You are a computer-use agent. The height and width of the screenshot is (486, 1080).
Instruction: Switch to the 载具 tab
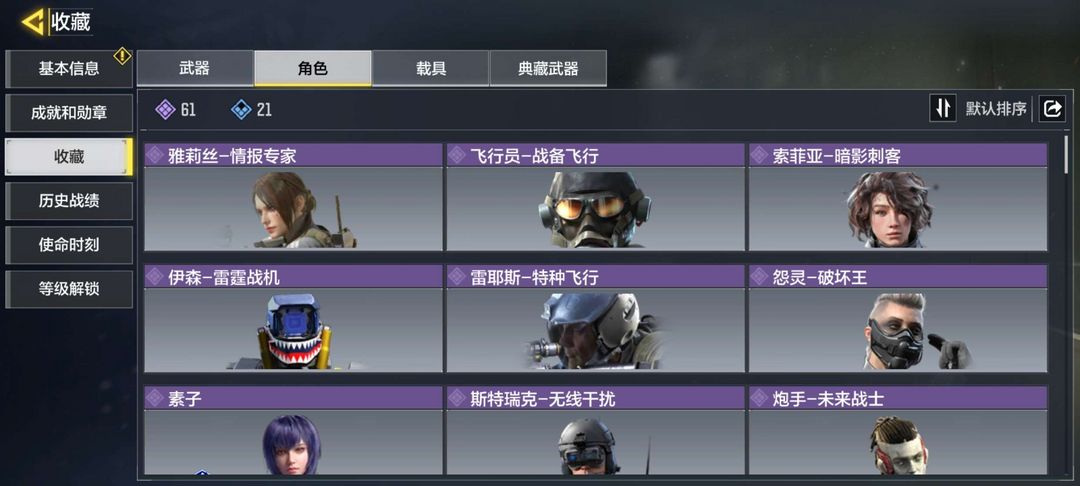[x=430, y=68]
